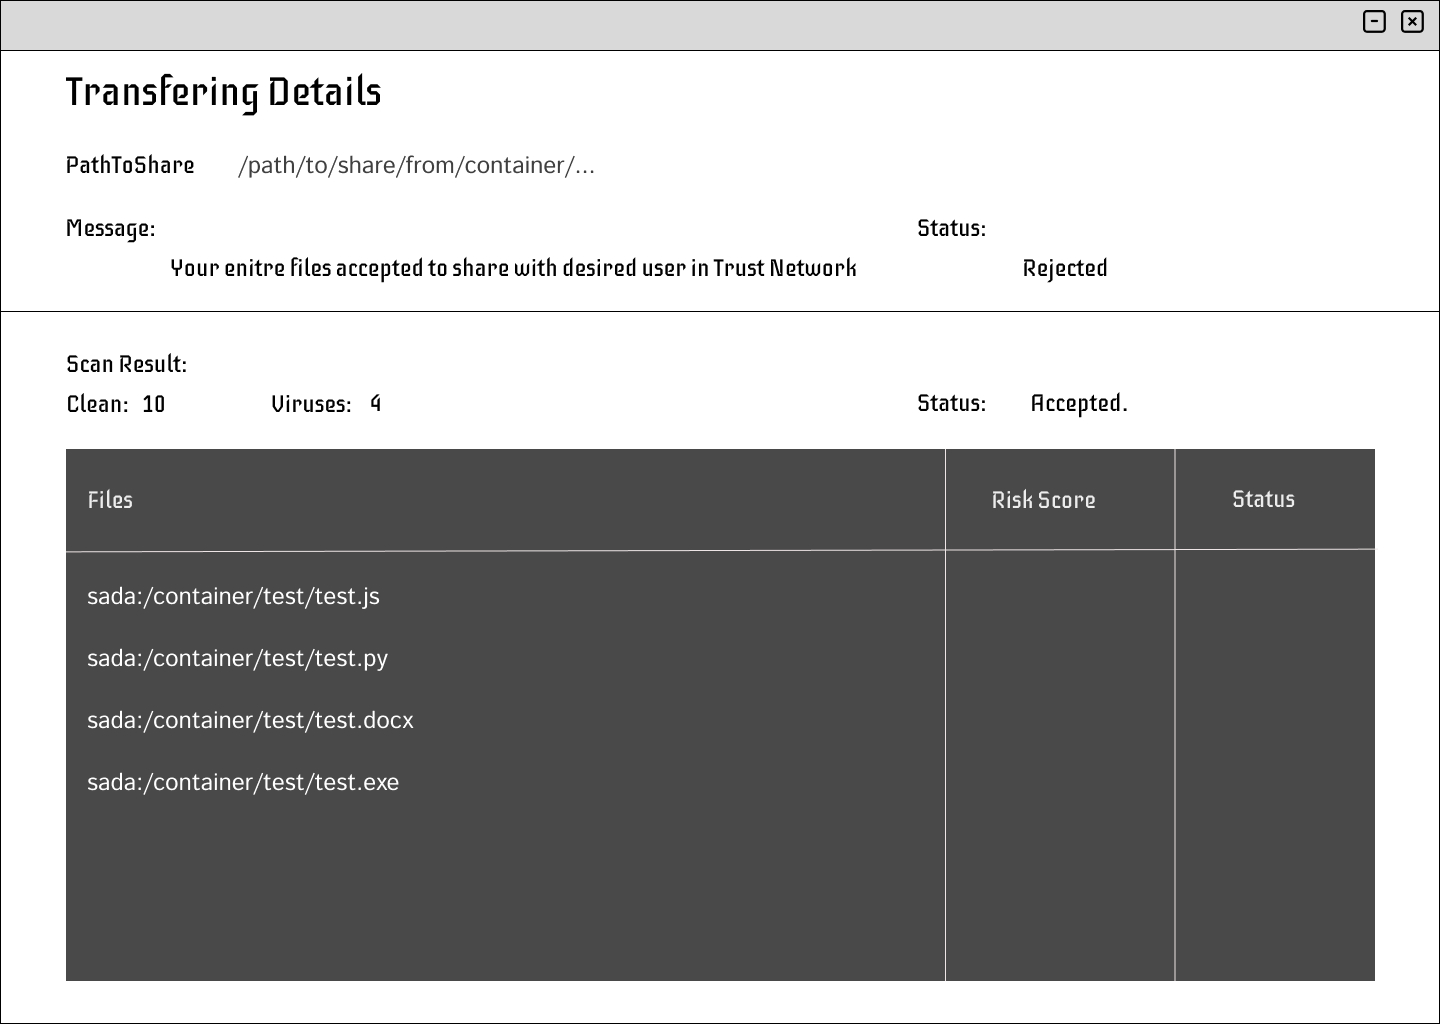Click the Clean count label
The width and height of the screenshot is (1440, 1024).
coord(97,404)
